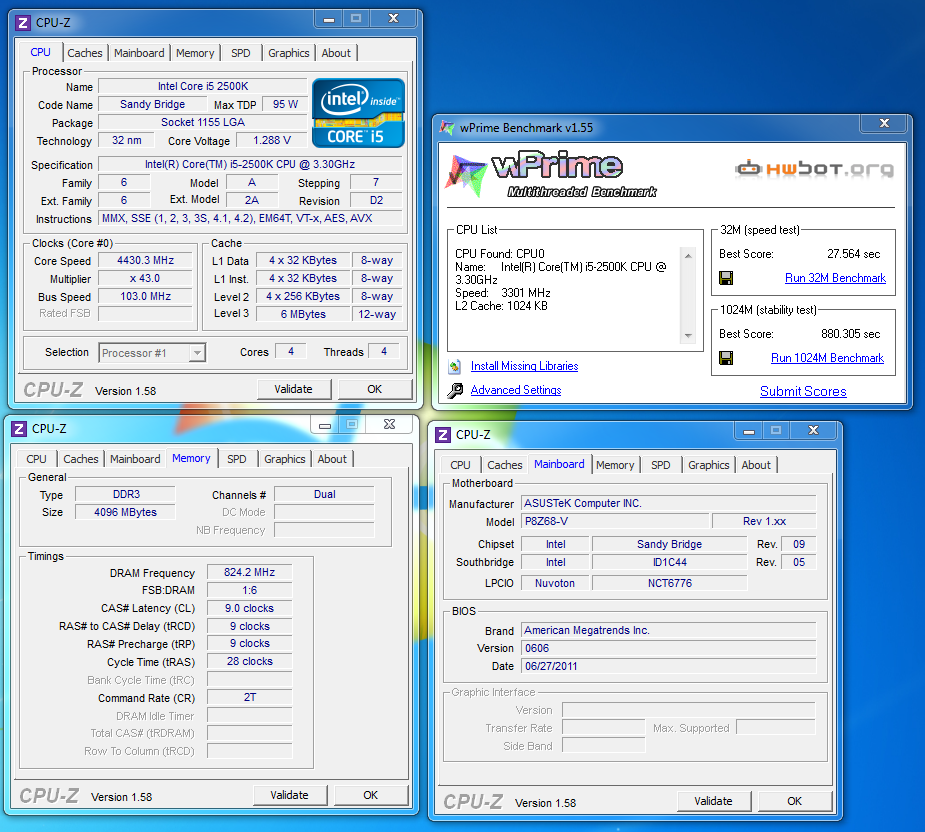Click the CPU List scrollbar up arrow
The image size is (925, 832).
coord(688,256)
